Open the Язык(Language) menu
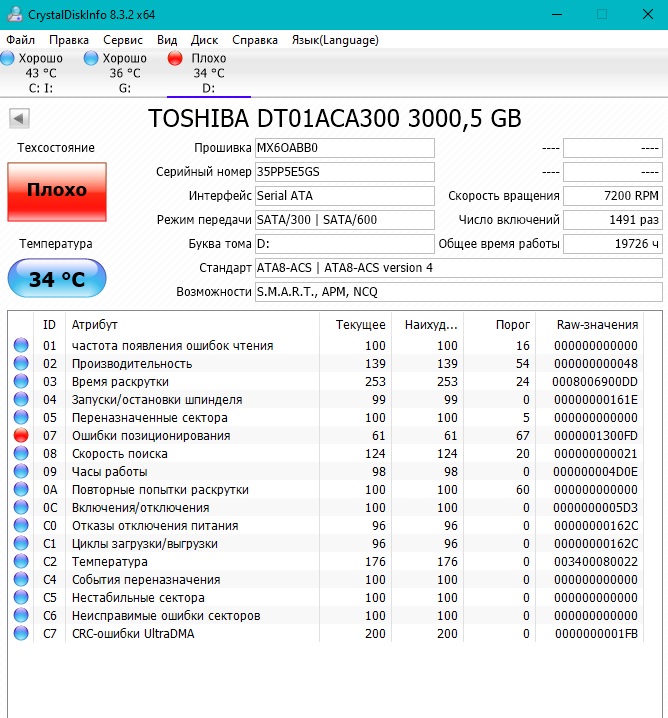This screenshot has width=668, height=718. 335,40
